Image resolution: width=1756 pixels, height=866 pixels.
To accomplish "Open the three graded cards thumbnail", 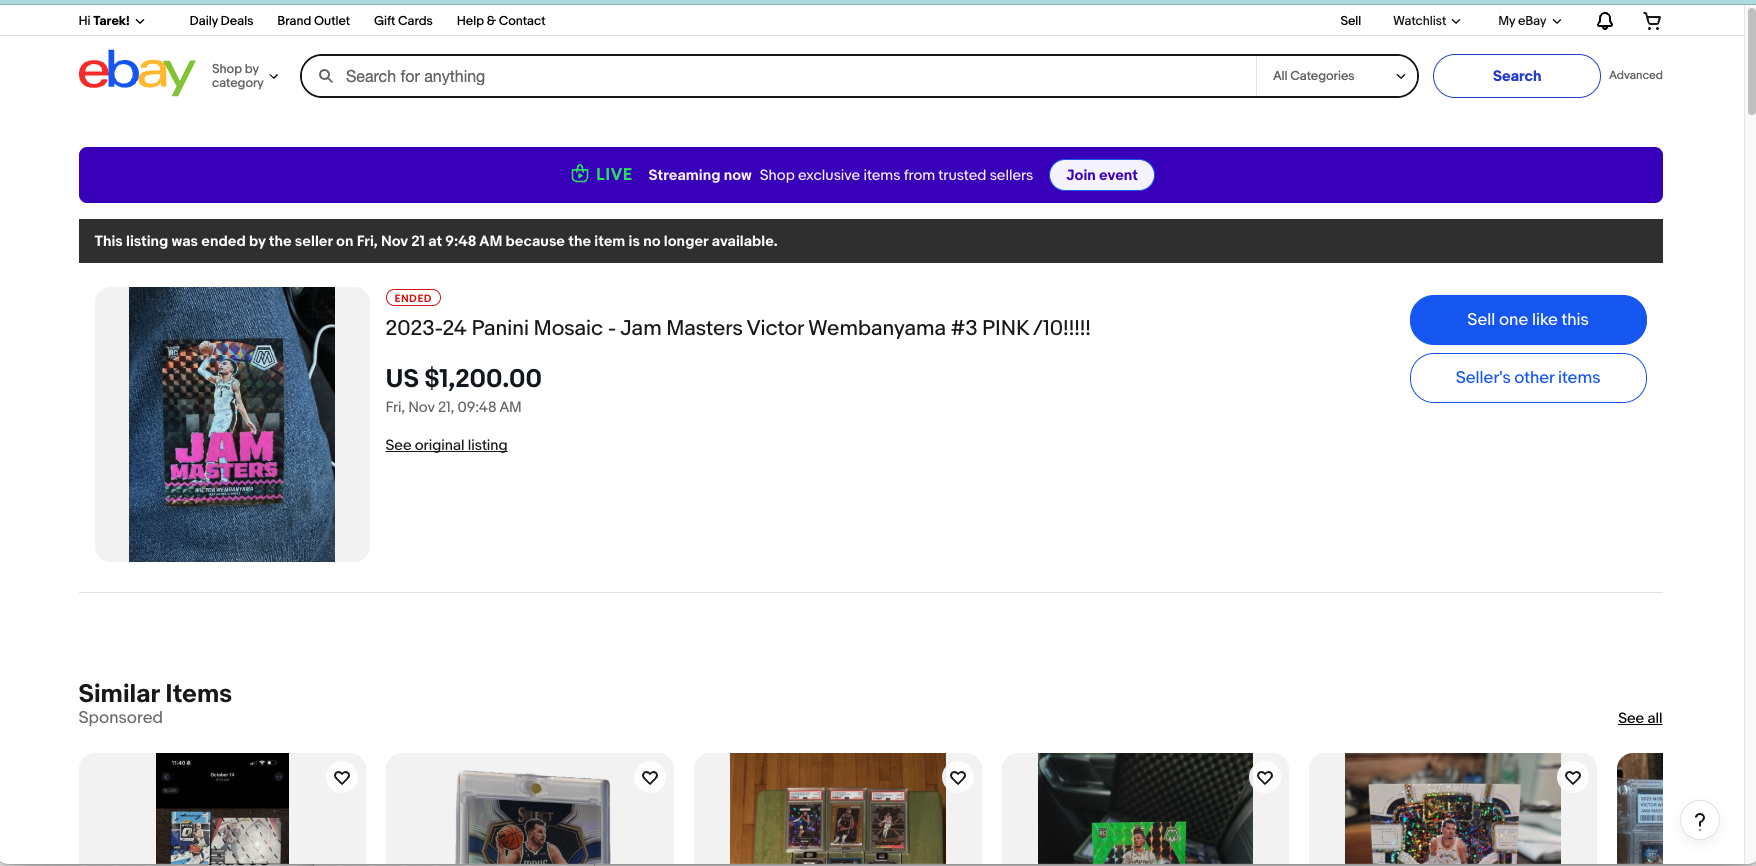I will [838, 808].
